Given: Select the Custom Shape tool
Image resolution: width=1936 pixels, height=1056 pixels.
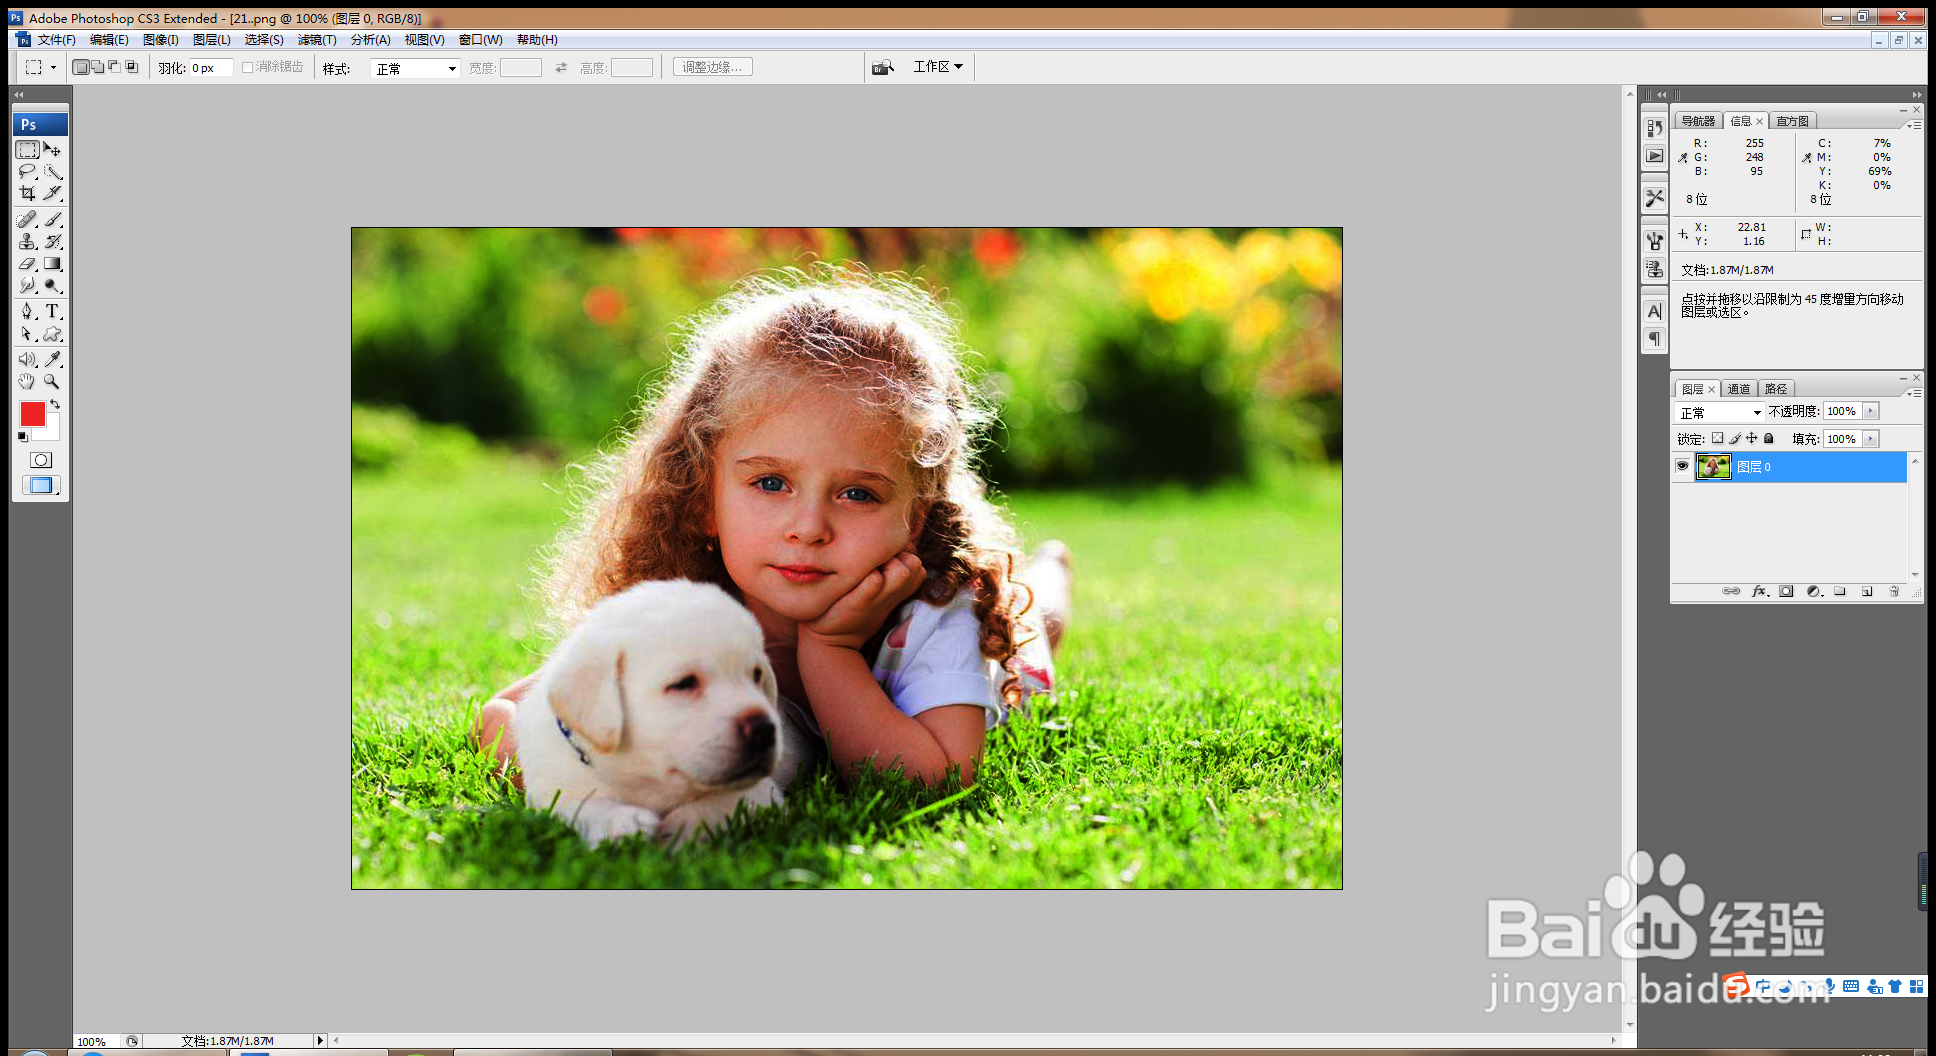Looking at the screenshot, I should (53, 334).
